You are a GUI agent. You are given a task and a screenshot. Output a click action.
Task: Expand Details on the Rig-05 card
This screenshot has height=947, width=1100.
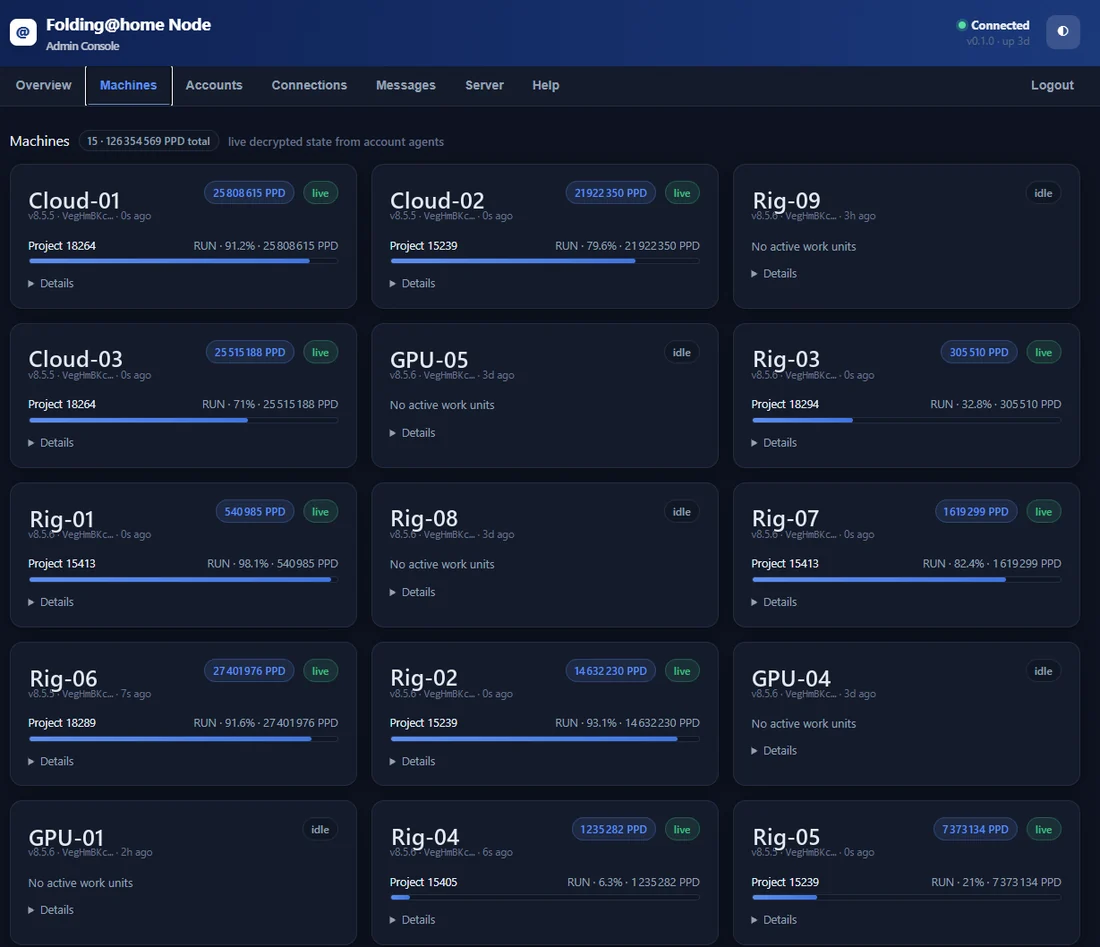click(774, 920)
